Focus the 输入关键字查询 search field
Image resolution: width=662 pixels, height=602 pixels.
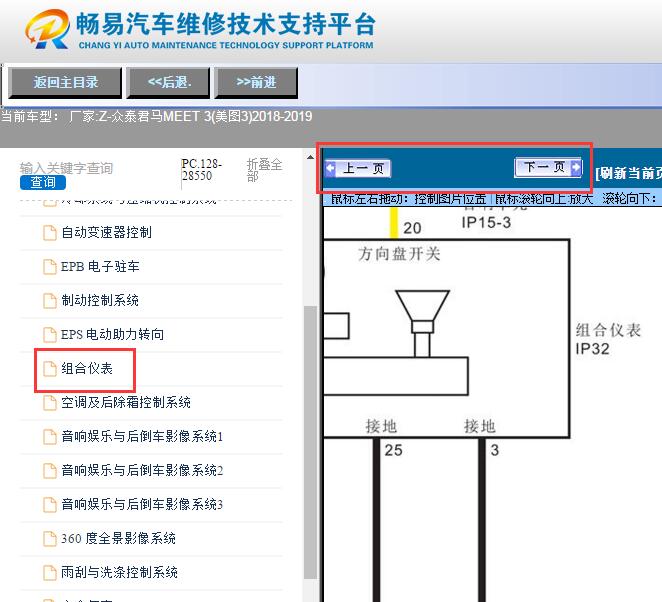66,168
